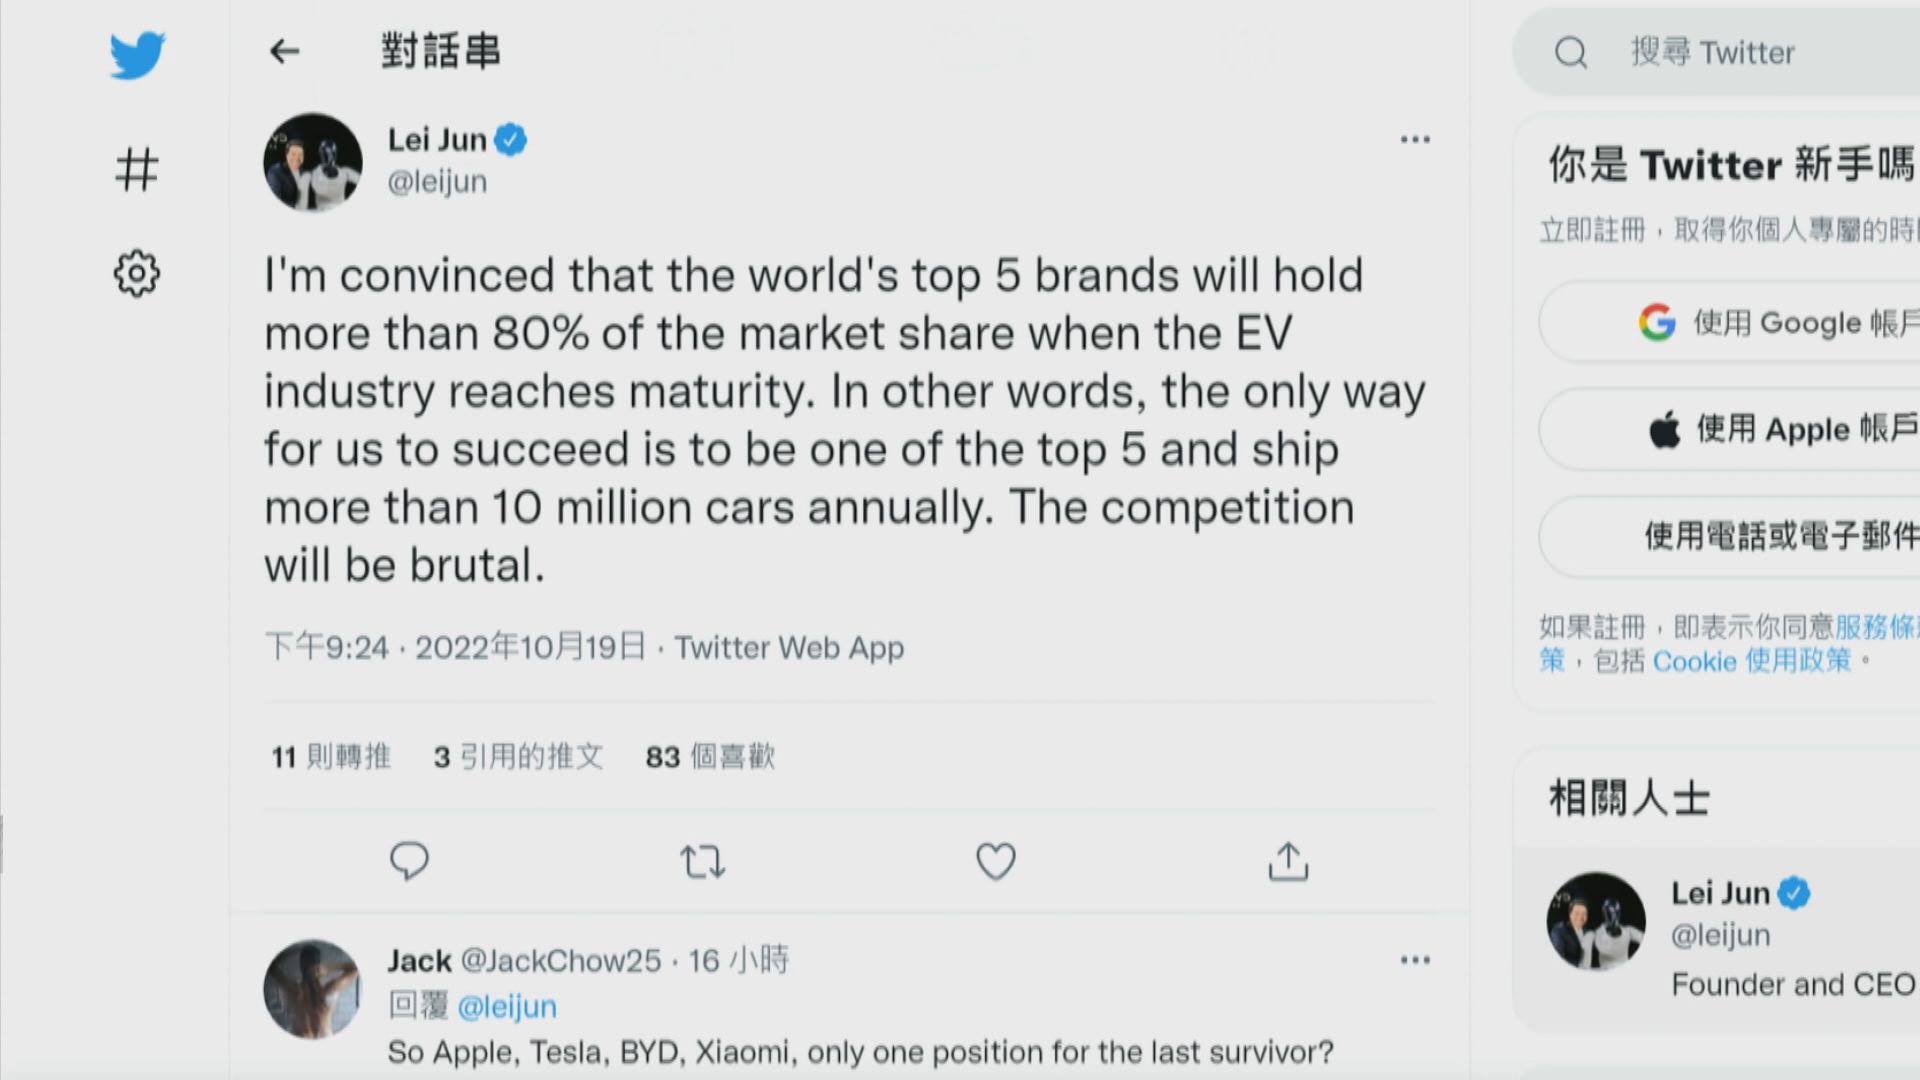View the 11 retweets list
The image size is (1920, 1080).
tap(331, 757)
